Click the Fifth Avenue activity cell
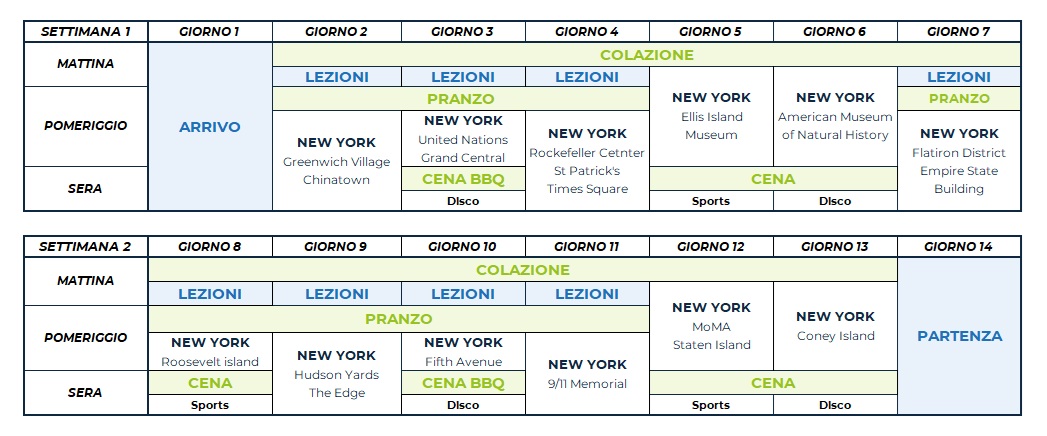 tap(463, 352)
